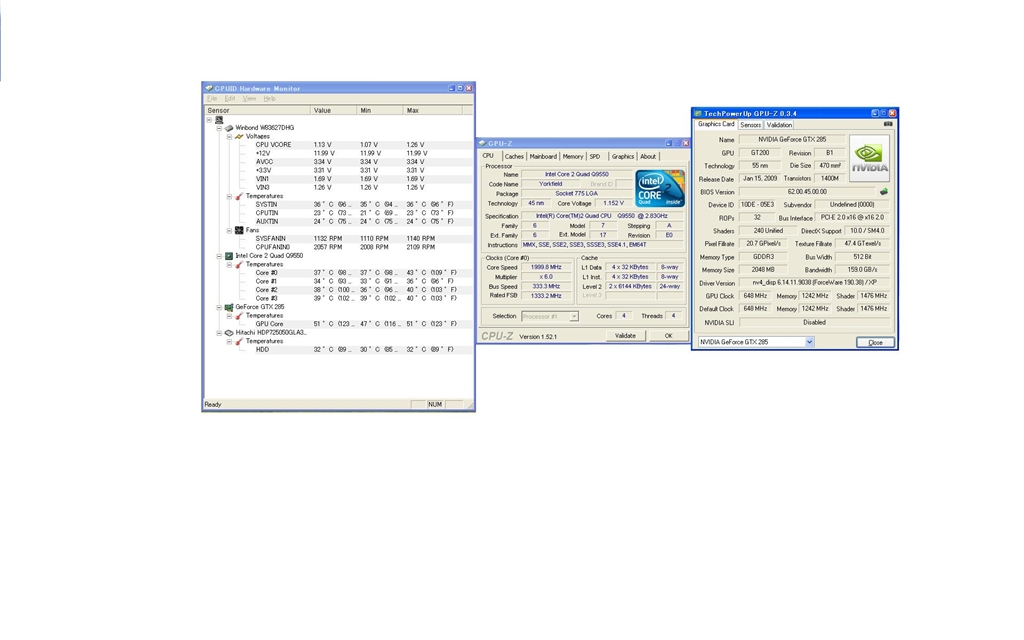The image size is (1024, 640).
Task: Click the Fans icon in HWMonitor tree
Action: [x=239, y=231]
